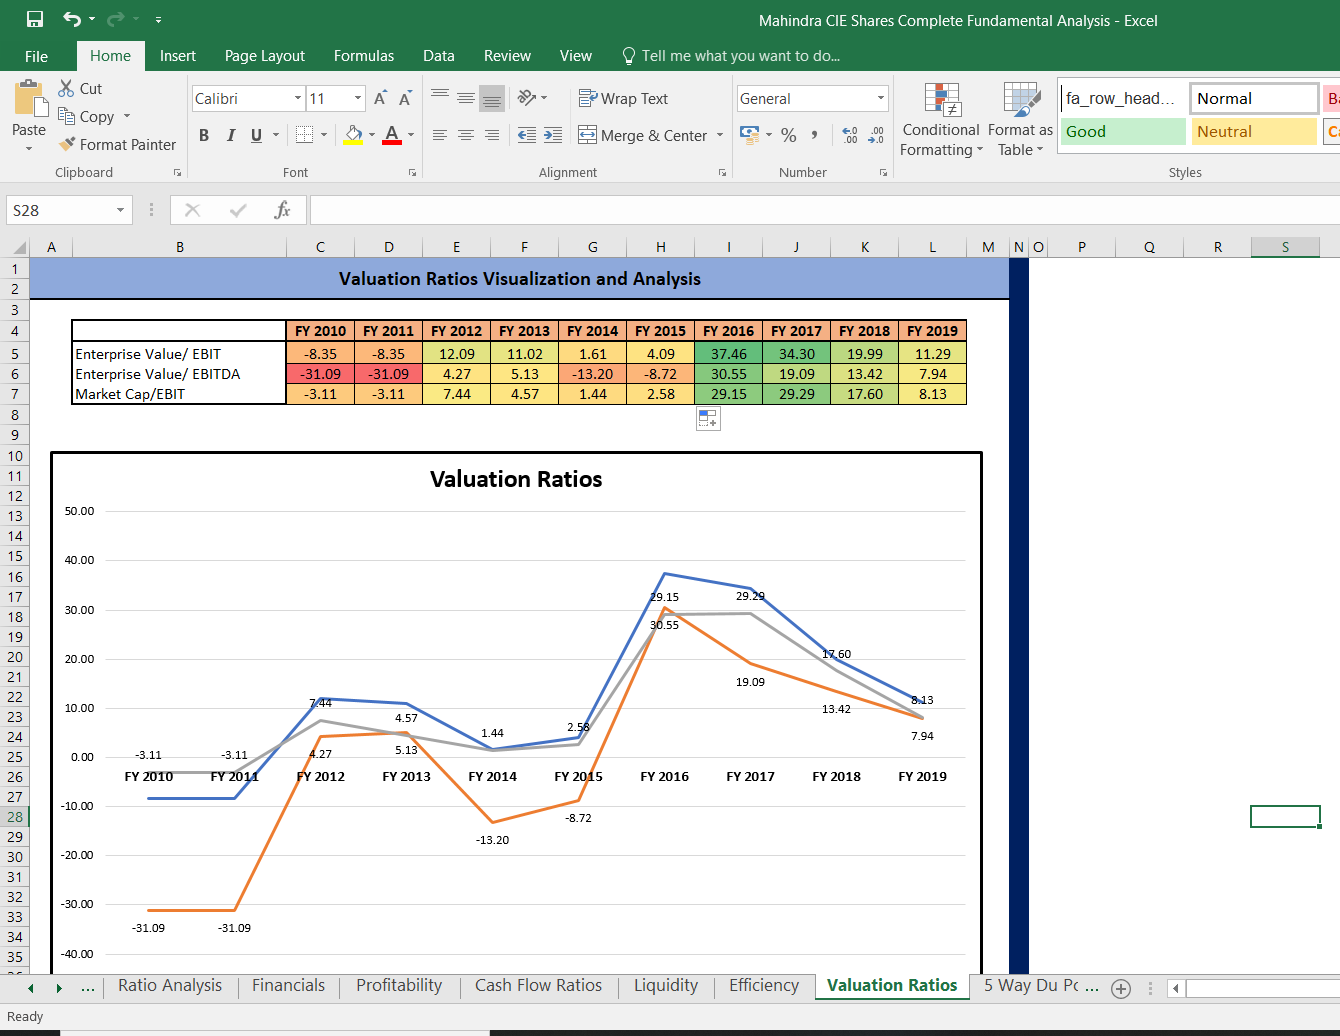Toggle Italic formatting
Image resolution: width=1340 pixels, height=1036 pixels.
tap(230, 135)
